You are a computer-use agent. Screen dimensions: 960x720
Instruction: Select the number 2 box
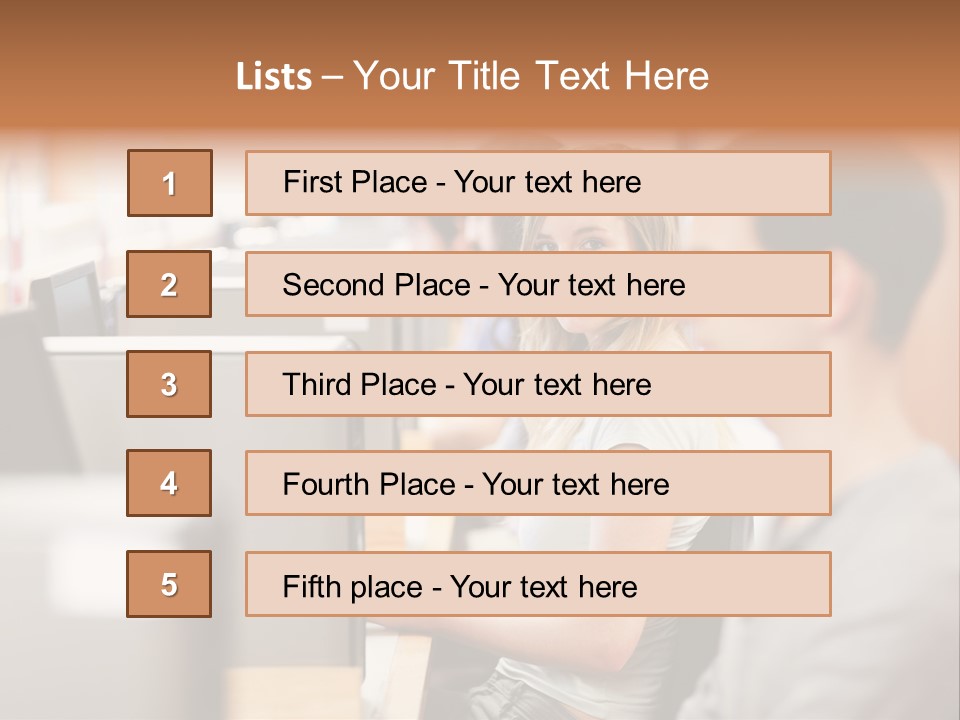(x=169, y=284)
